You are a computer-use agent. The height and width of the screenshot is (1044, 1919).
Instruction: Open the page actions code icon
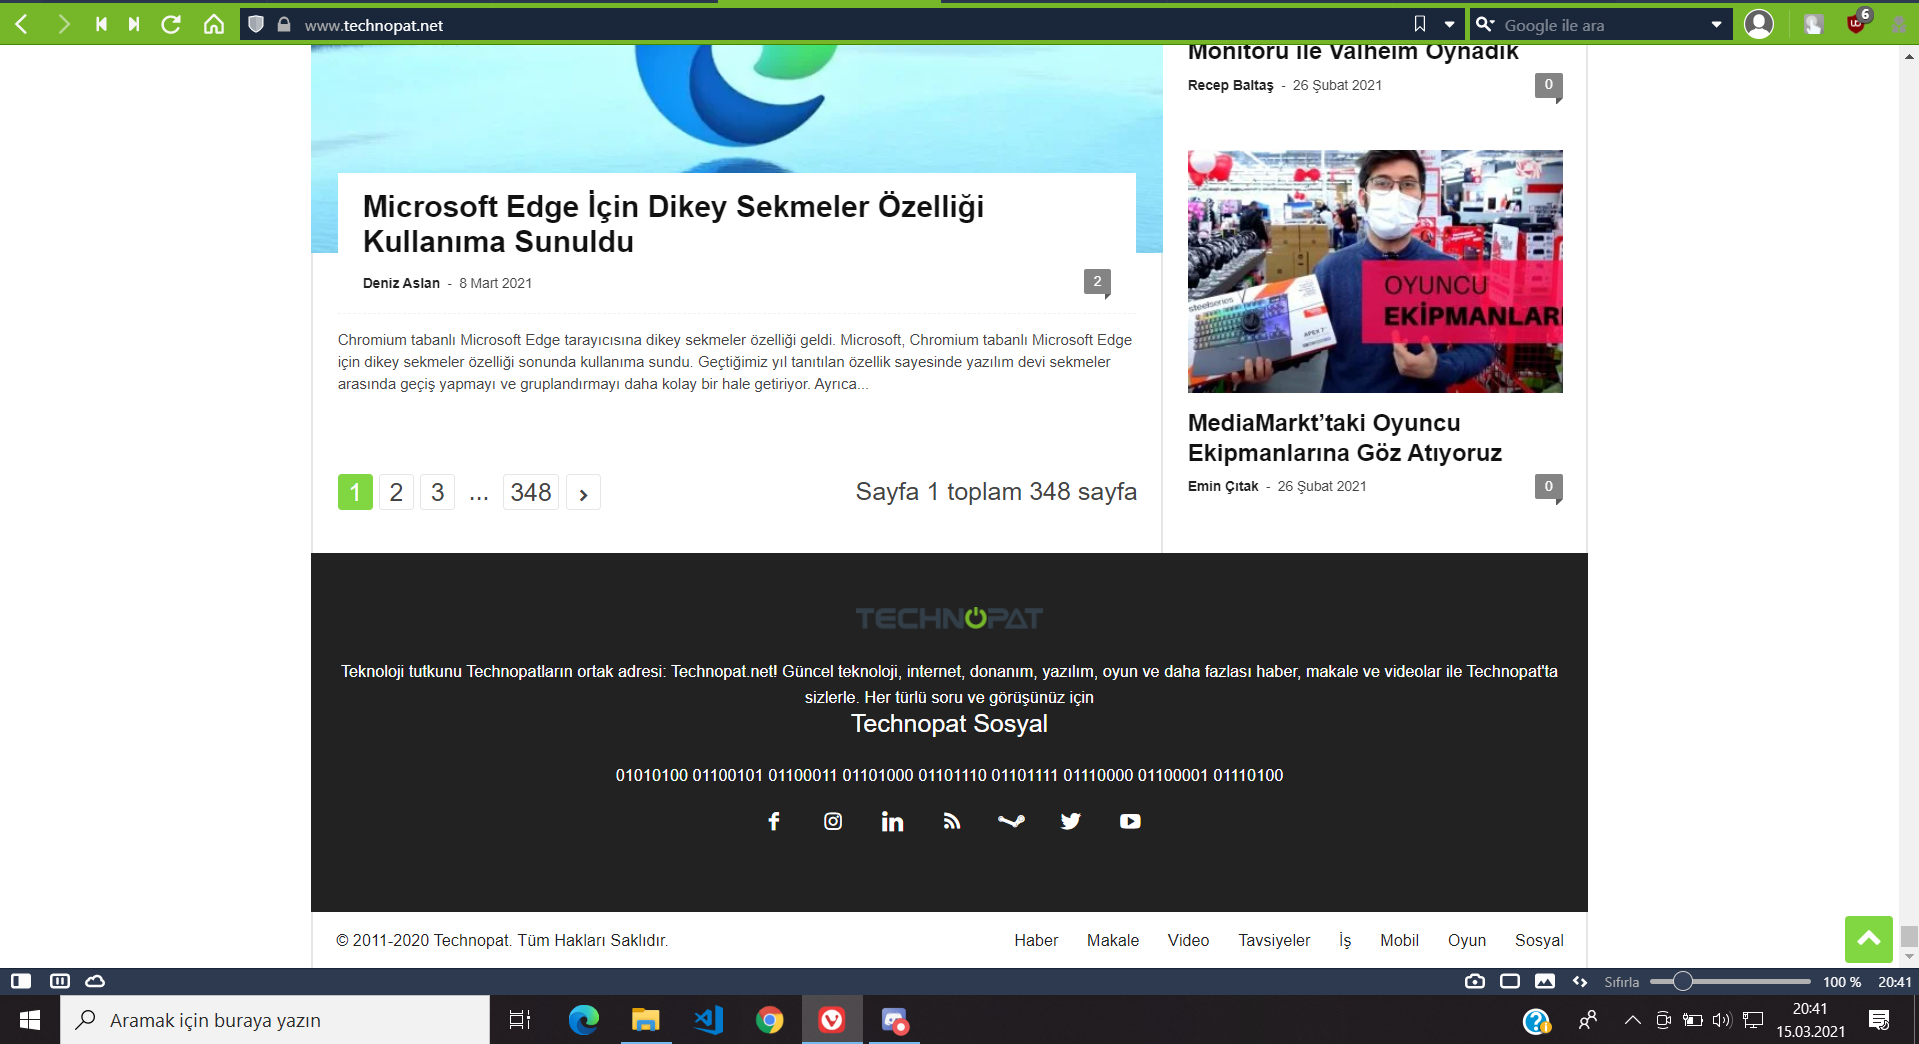[x=1580, y=981]
